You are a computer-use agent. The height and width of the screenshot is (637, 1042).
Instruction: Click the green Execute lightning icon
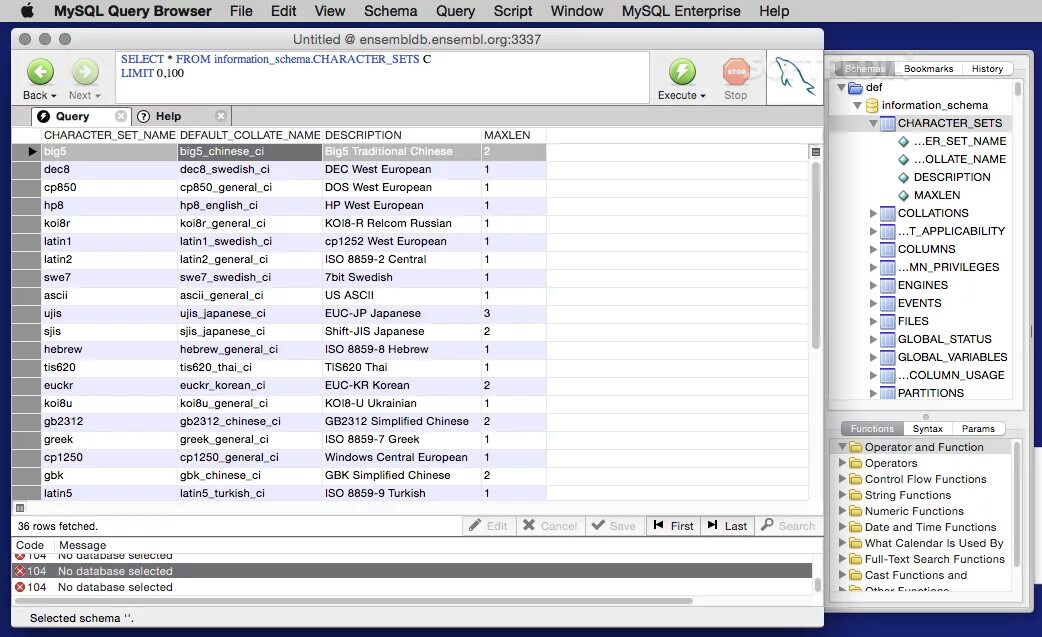[682, 72]
